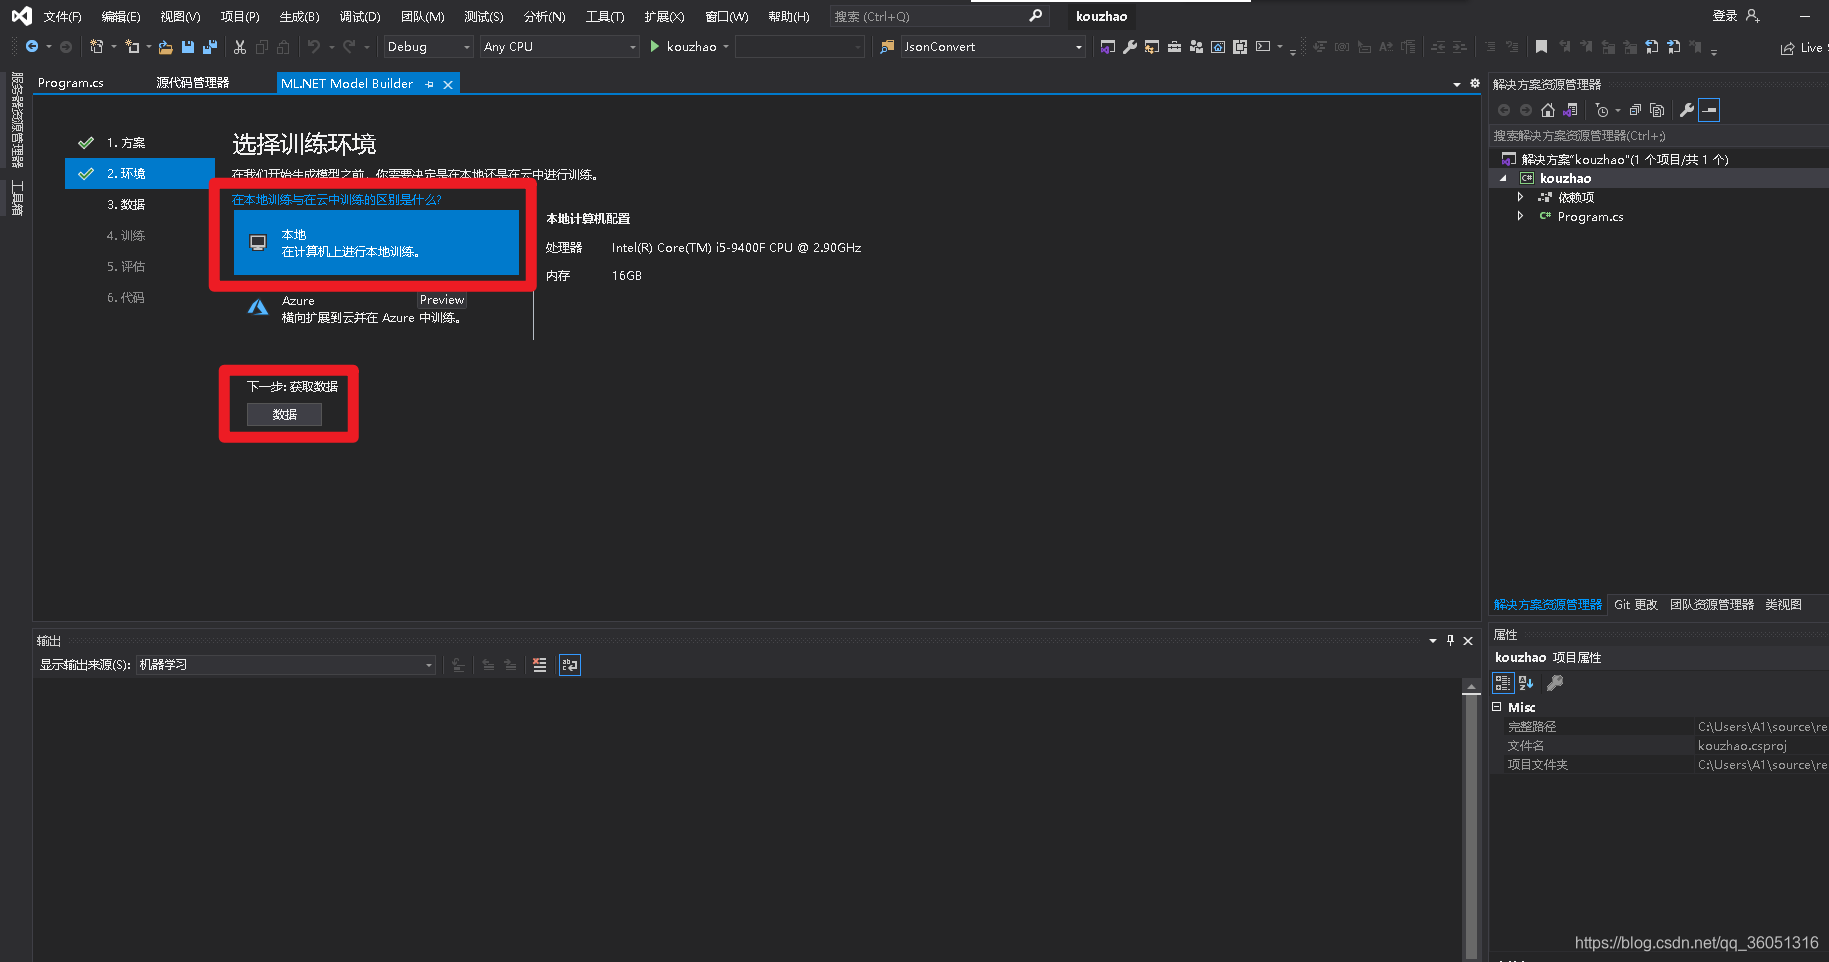Open the output source dropdown 机器学习

pyautogui.click(x=286, y=665)
